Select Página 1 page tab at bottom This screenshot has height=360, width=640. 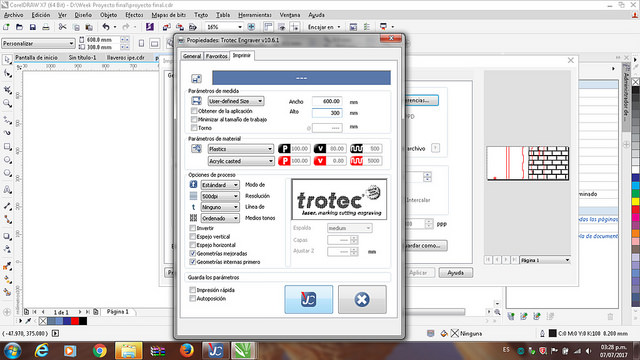118,312
